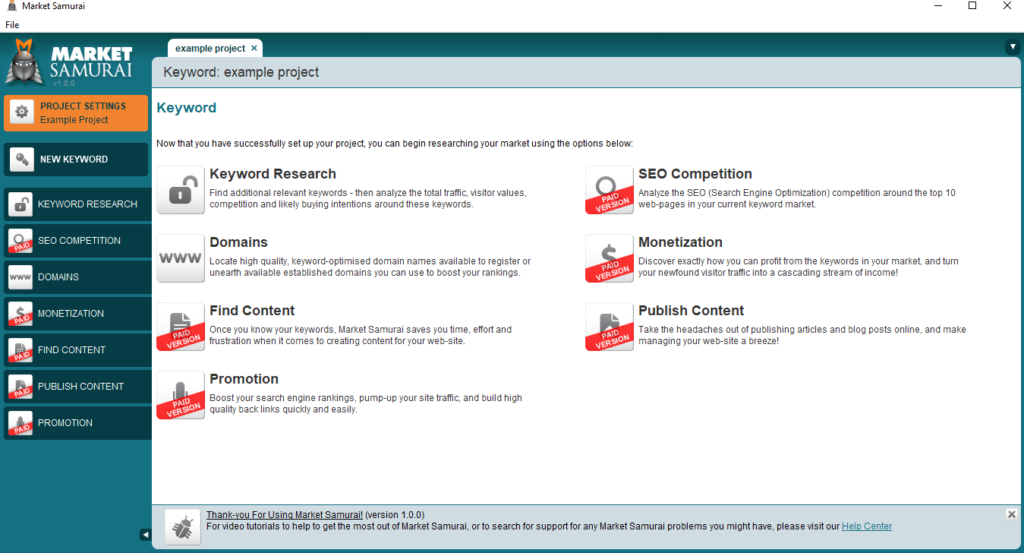Close the example project tab
The height and width of the screenshot is (553, 1024).
pos(254,48)
